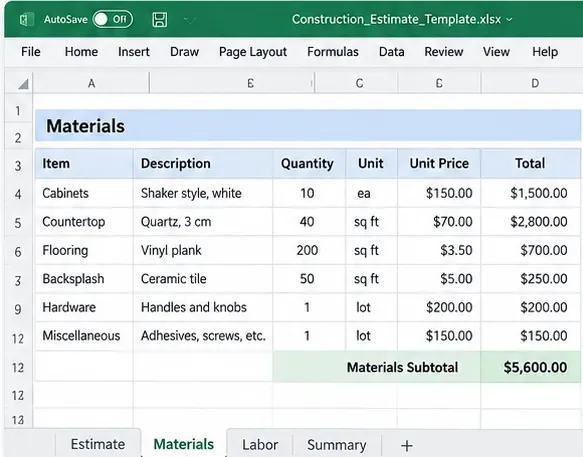The height and width of the screenshot is (457, 583).
Task: Select the quantity 40 cell
Action: point(309,222)
